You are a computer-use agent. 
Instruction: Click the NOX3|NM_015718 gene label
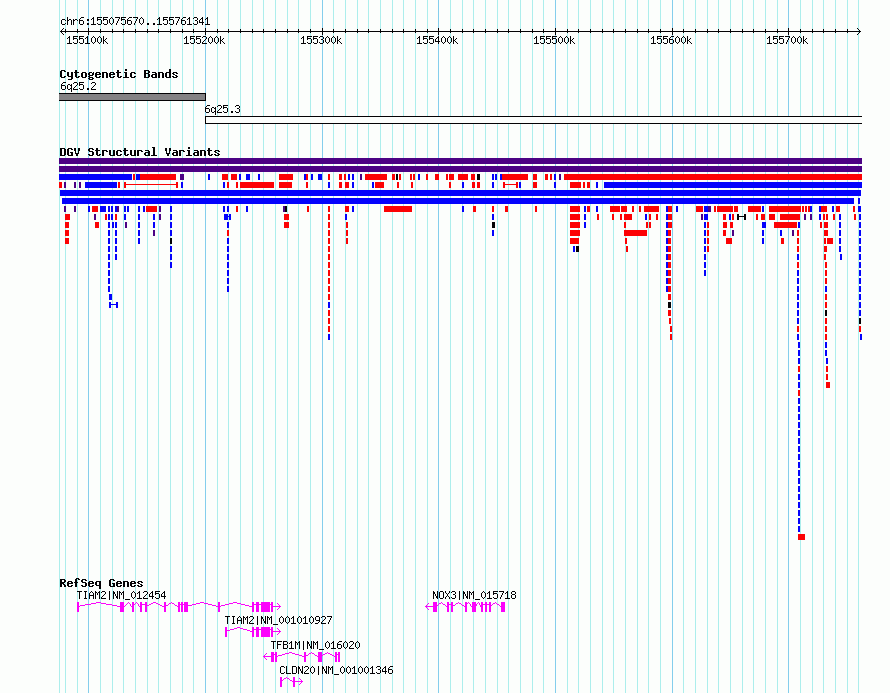point(475,595)
